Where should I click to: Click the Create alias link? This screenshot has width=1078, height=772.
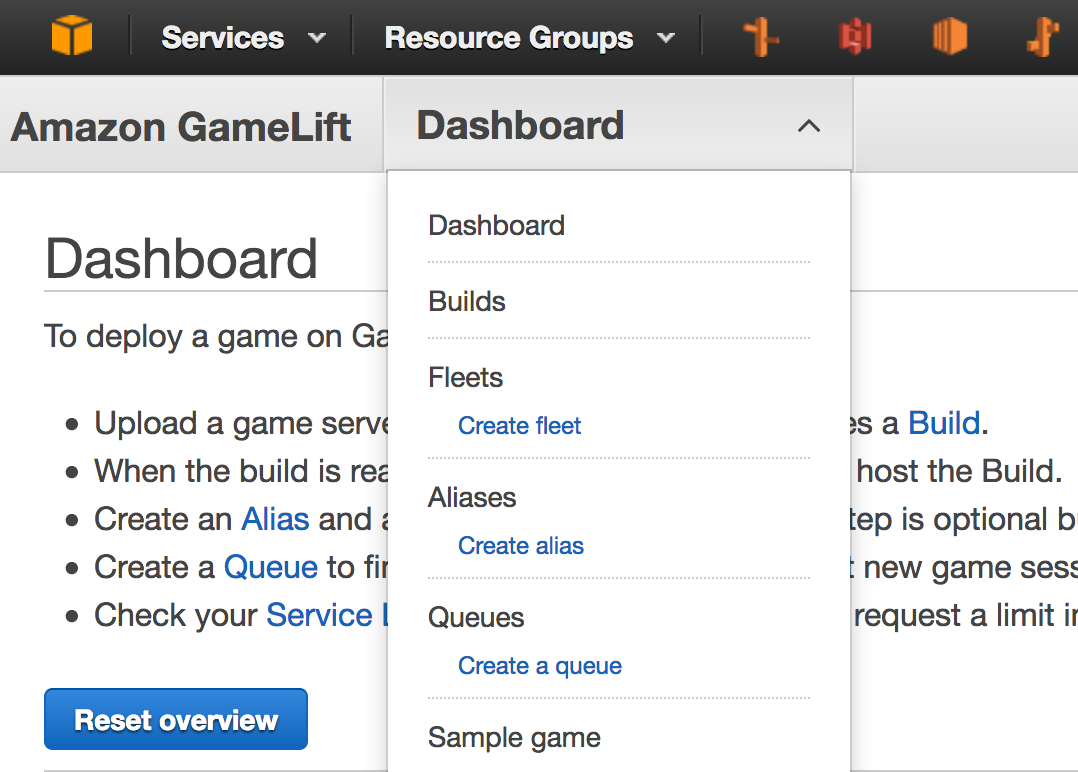(x=521, y=545)
